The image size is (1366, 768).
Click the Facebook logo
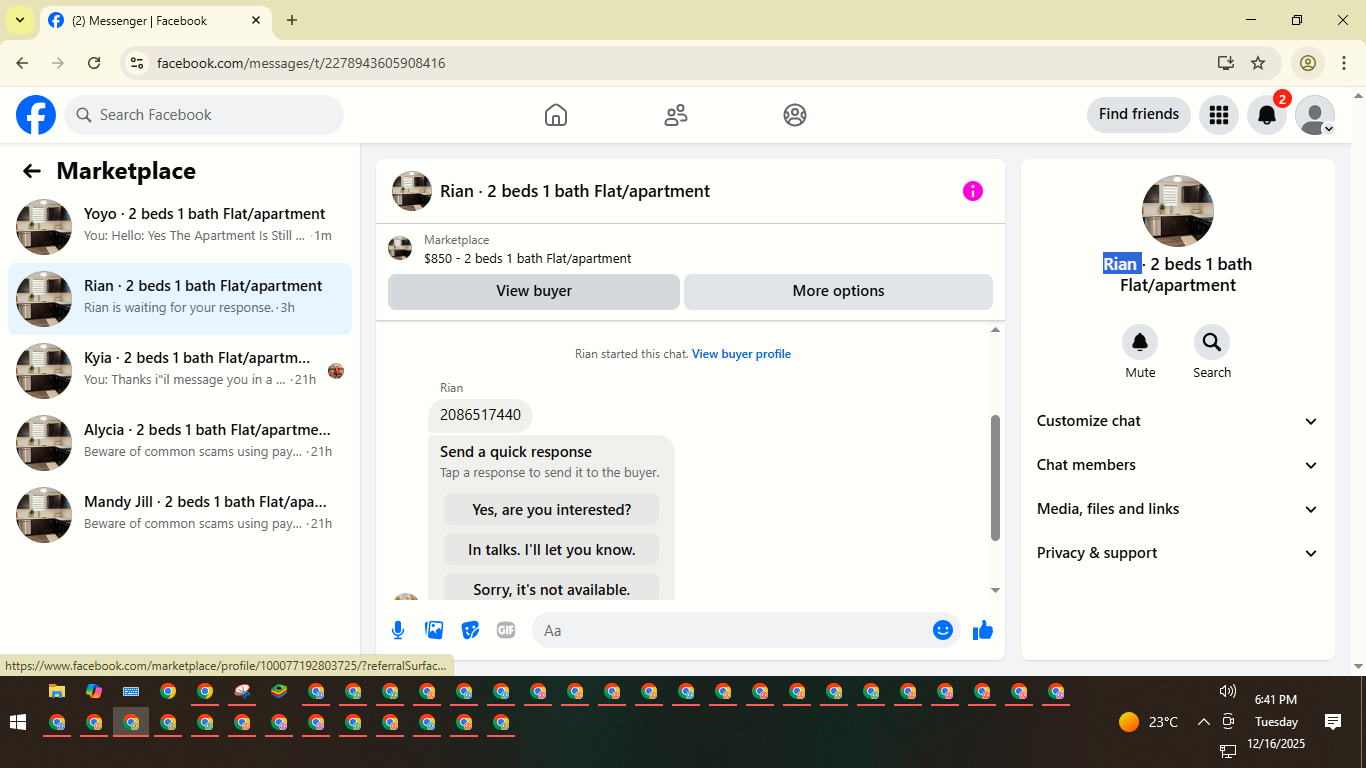click(x=36, y=115)
